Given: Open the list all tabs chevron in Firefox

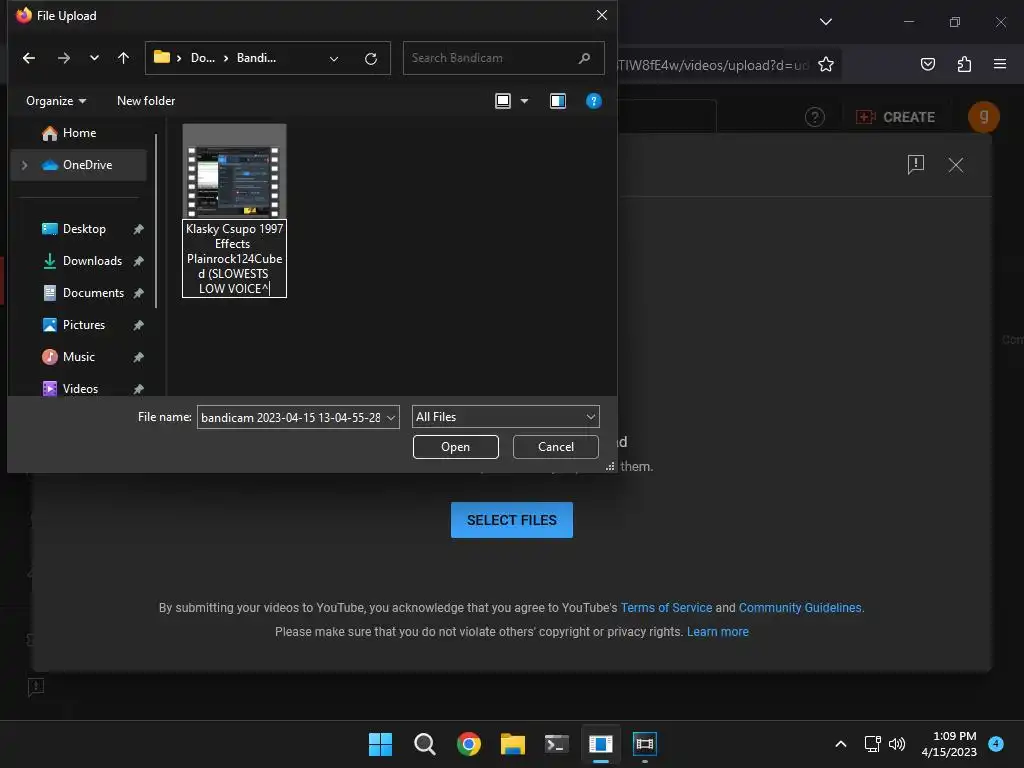Looking at the screenshot, I should click(x=825, y=22).
